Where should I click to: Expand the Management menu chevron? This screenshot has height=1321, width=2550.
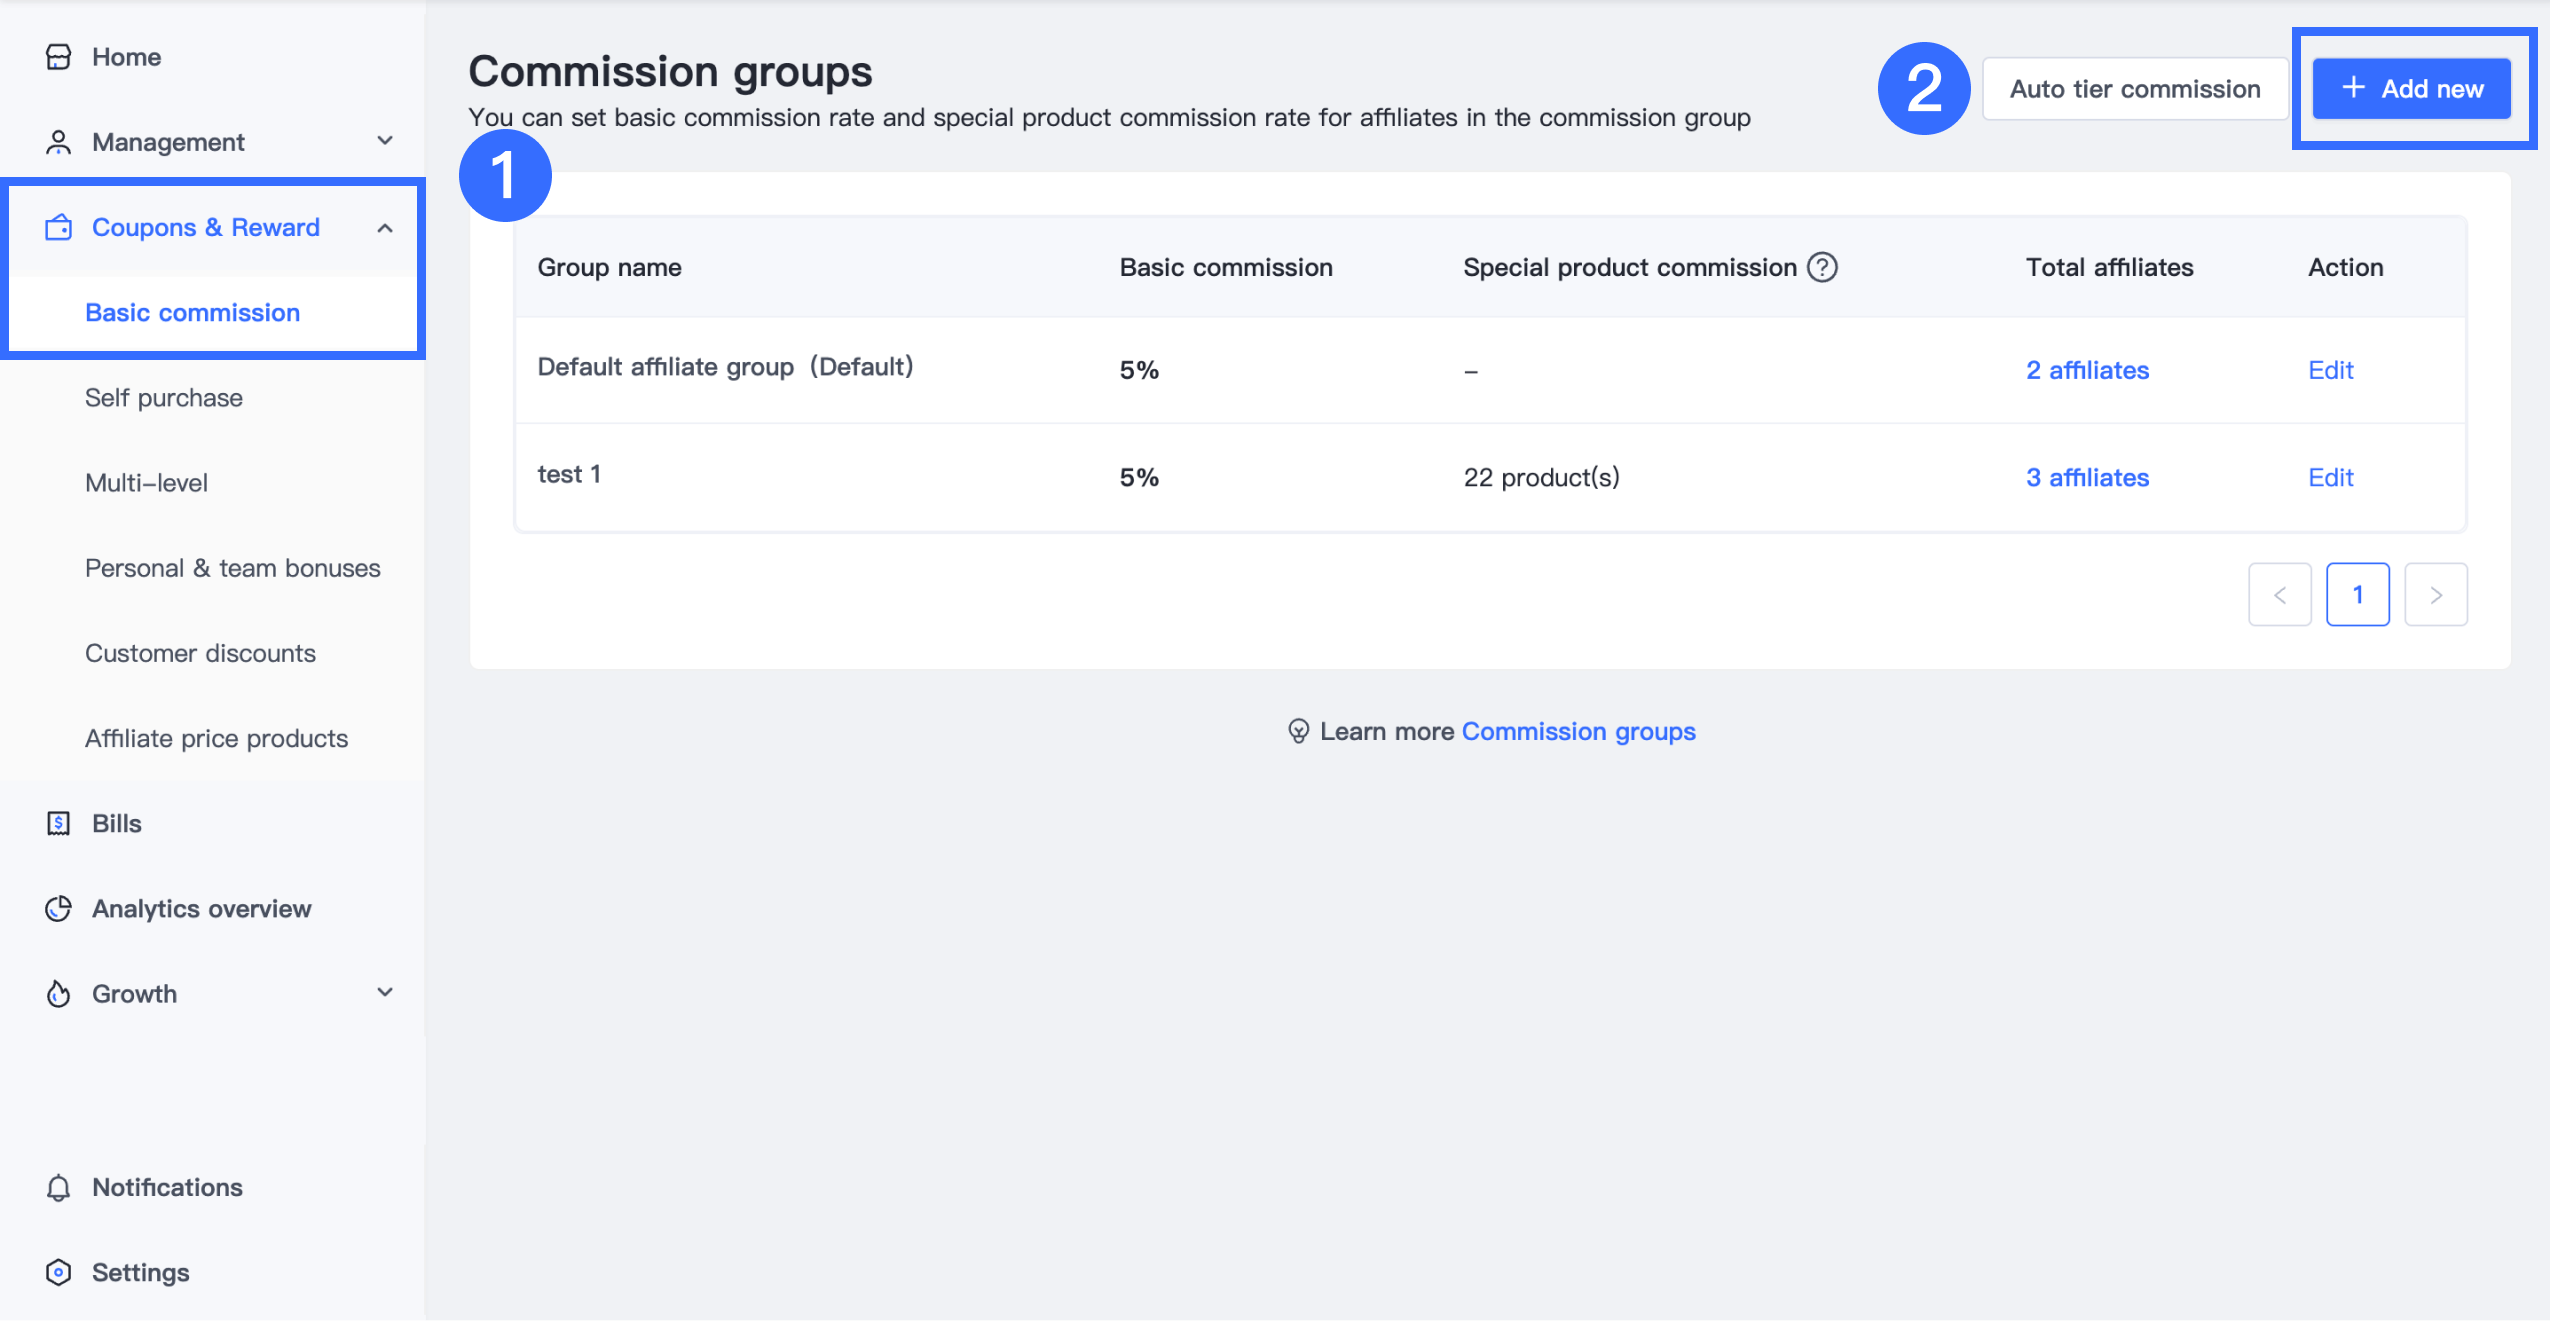[x=385, y=141]
